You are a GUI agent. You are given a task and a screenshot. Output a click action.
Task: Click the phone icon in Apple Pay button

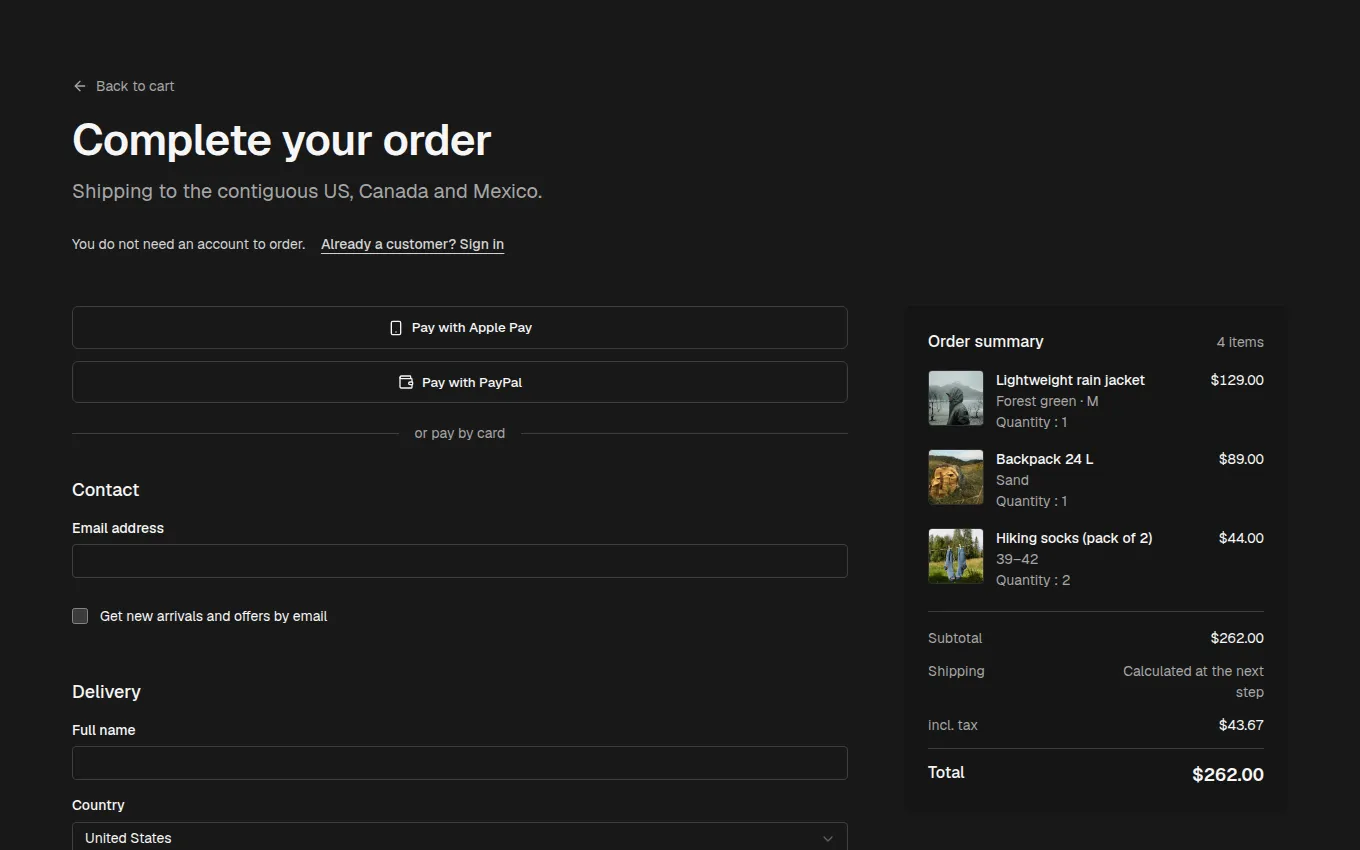(396, 328)
